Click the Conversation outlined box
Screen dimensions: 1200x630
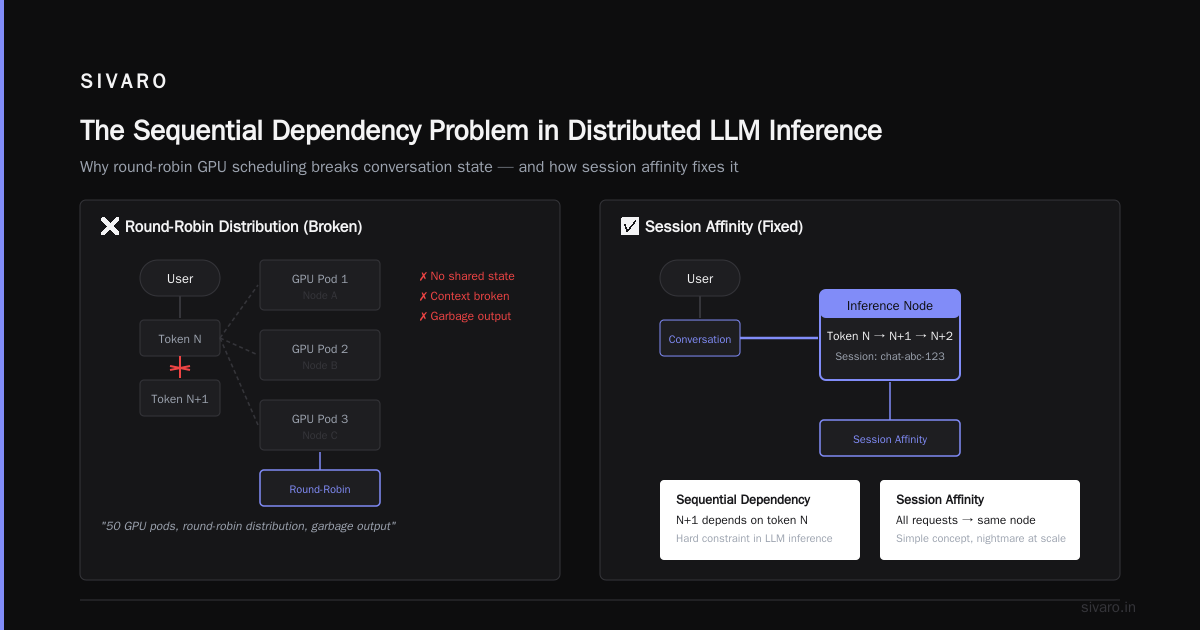[700, 338]
